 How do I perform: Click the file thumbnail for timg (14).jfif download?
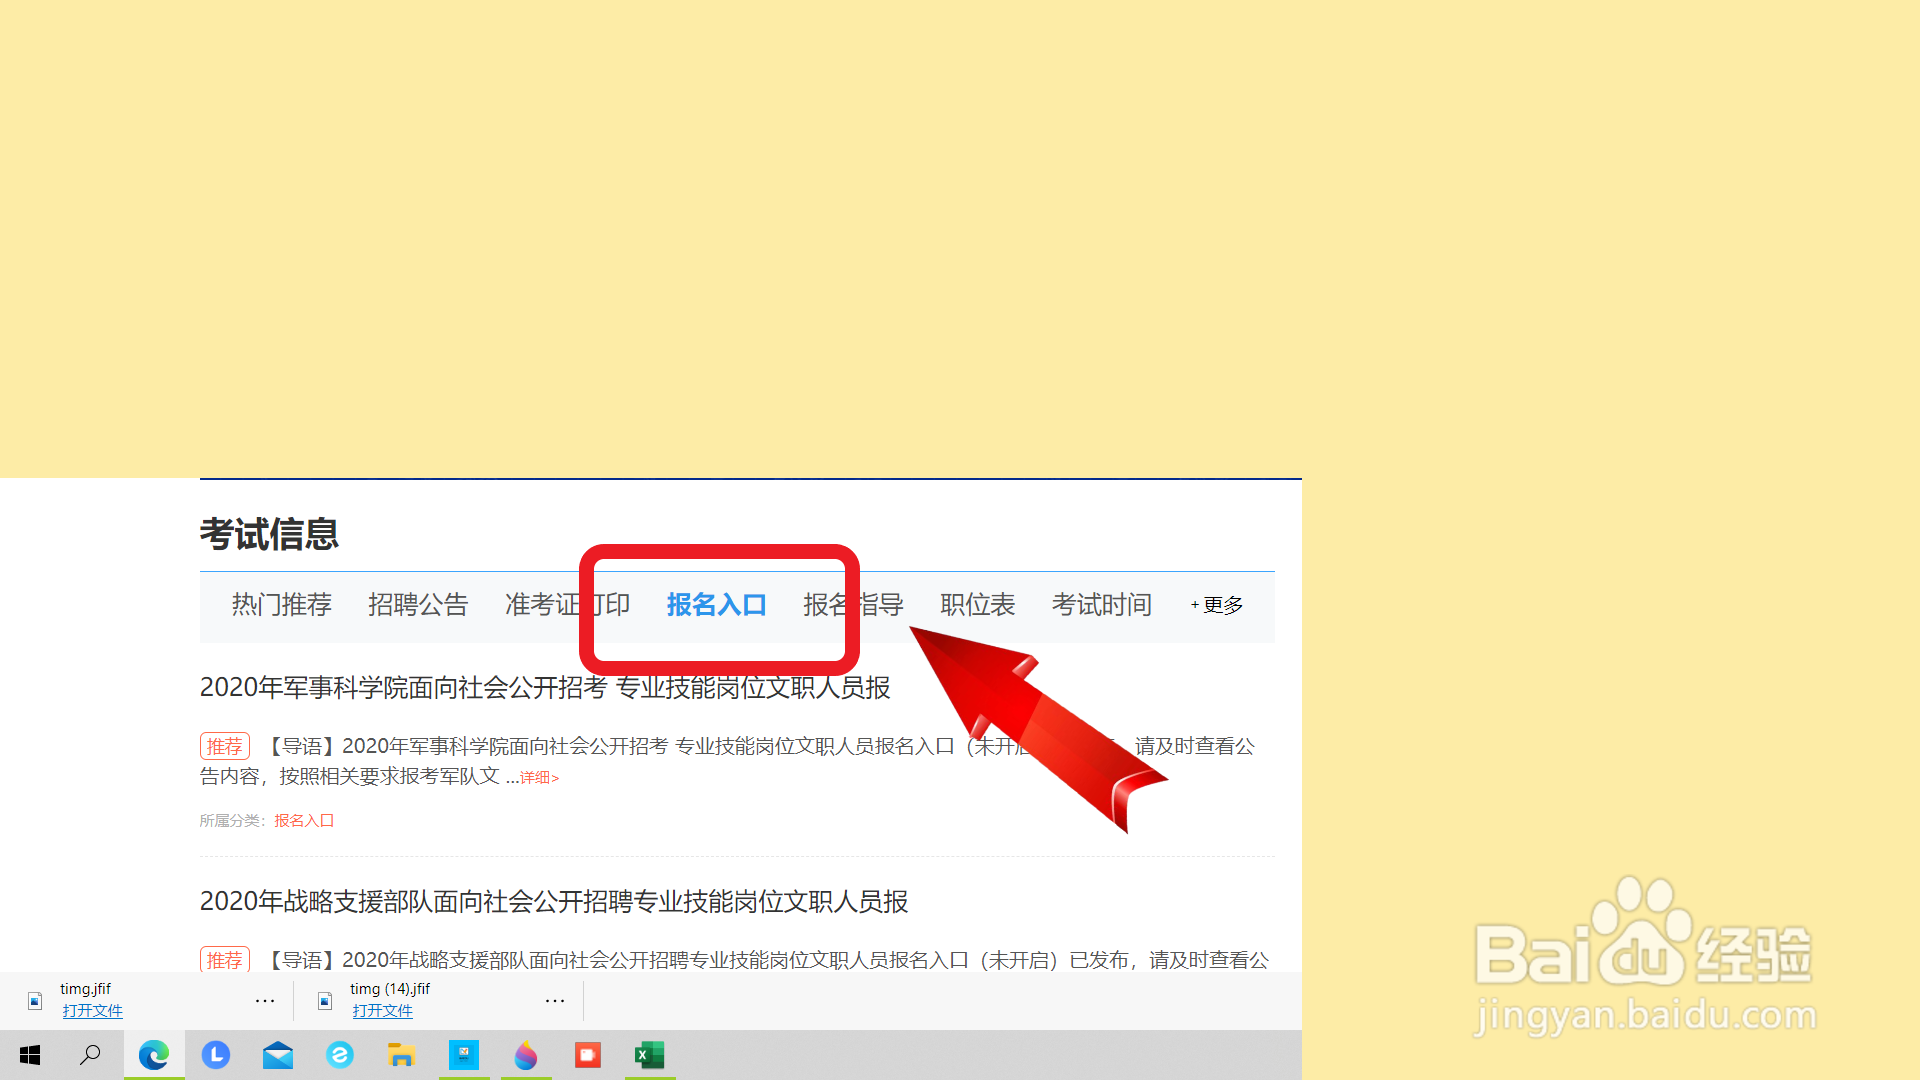click(324, 1000)
